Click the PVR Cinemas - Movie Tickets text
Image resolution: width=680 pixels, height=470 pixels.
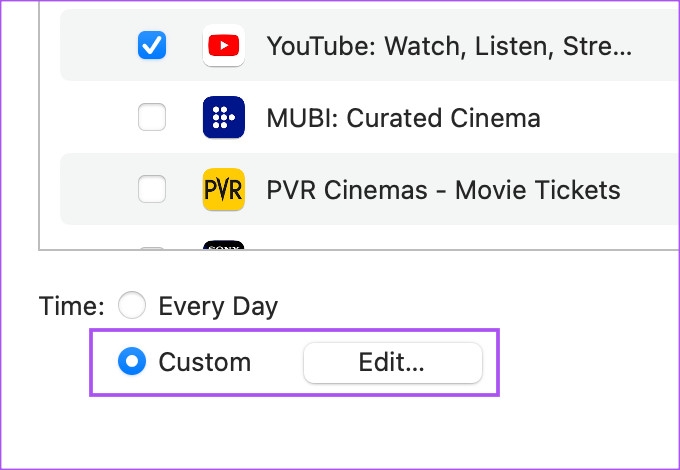443,190
